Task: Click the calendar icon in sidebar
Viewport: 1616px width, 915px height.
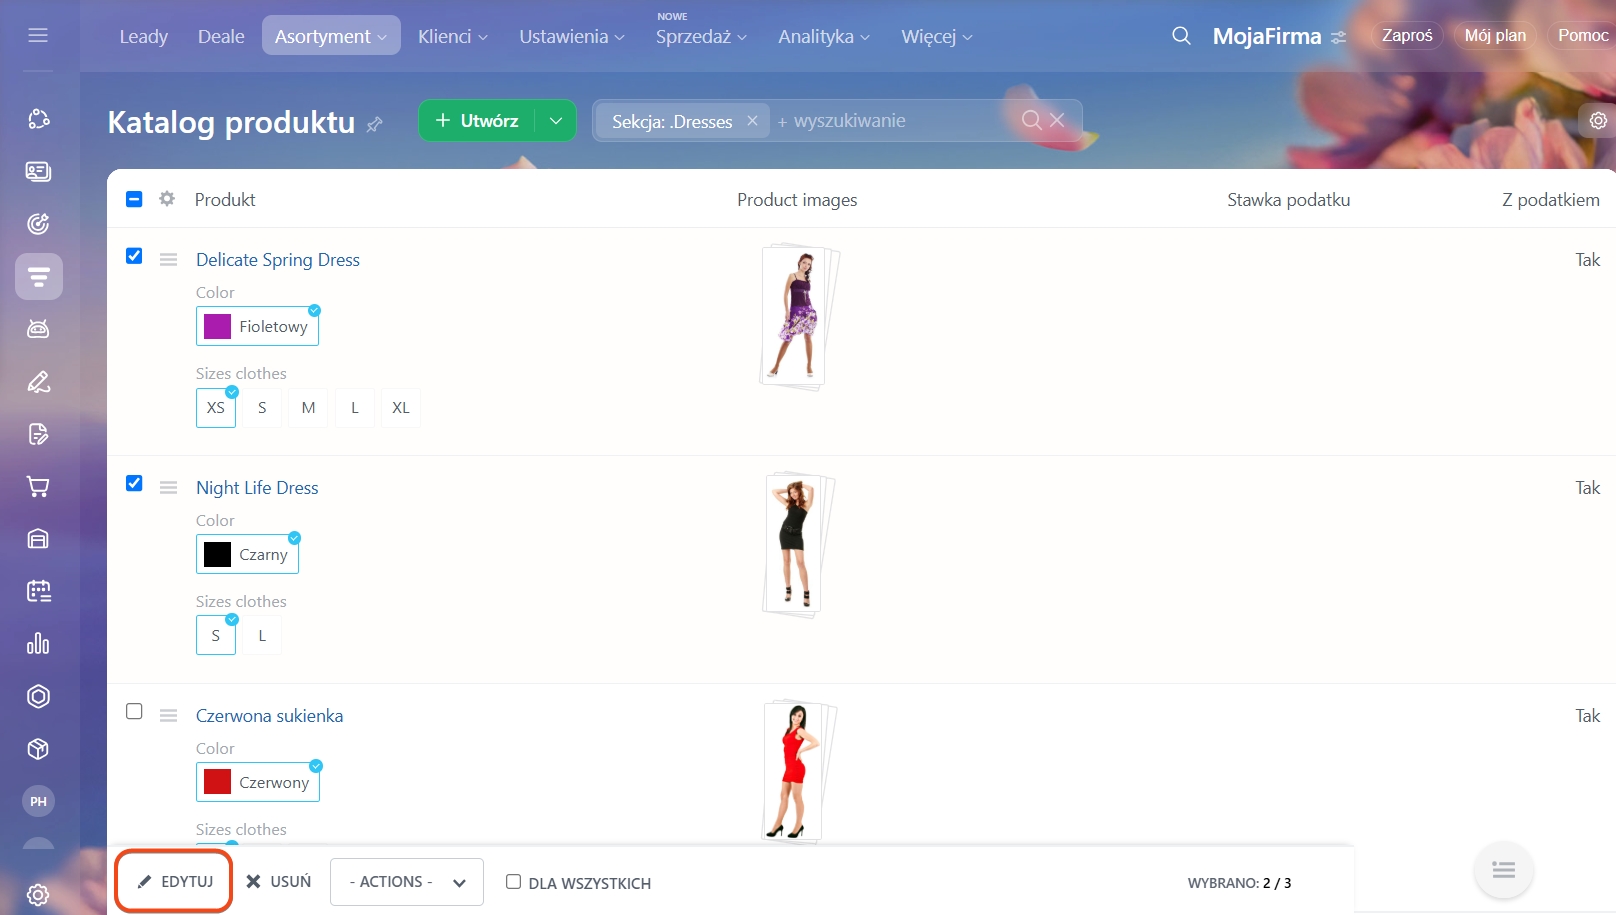Action: point(38,591)
